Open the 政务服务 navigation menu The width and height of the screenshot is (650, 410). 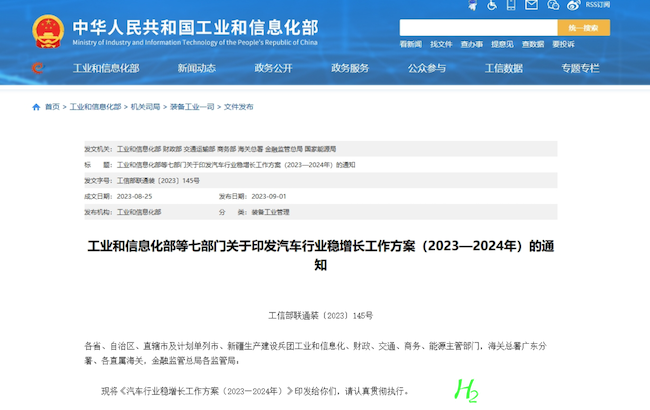(350, 68)
